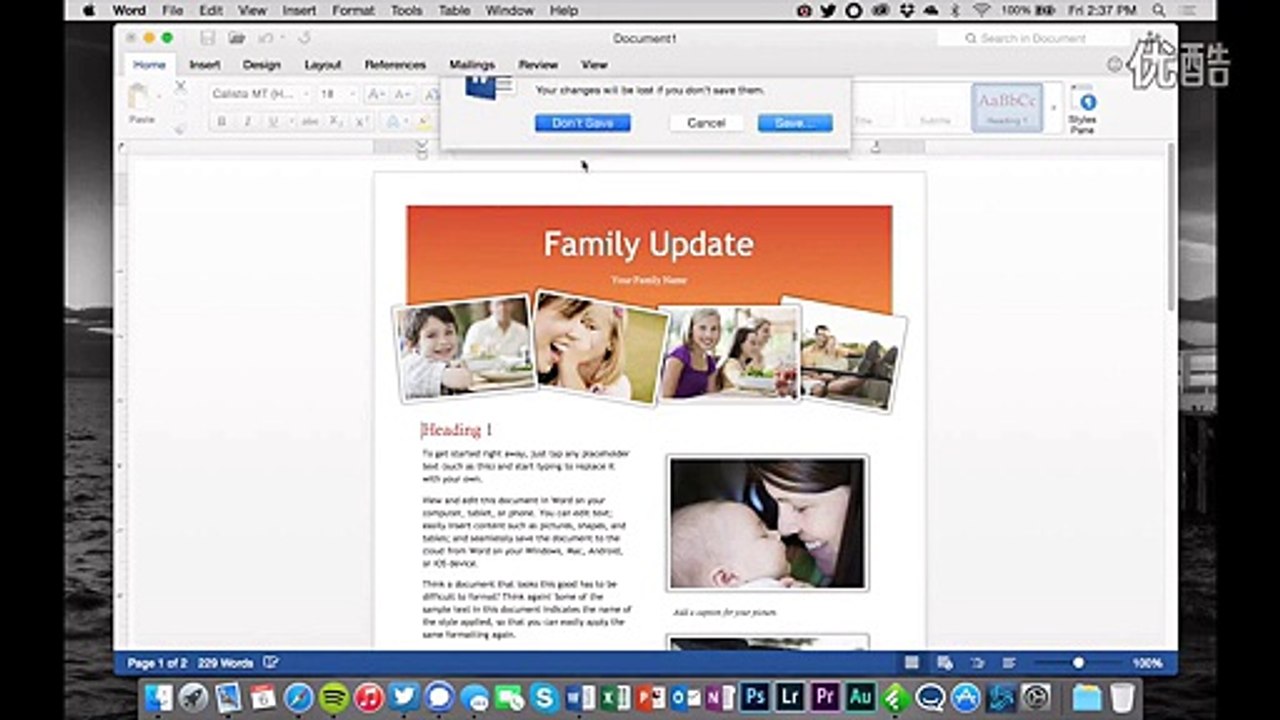The height and width of the screenshot is (720, 1280).
Task: Switch to Print Layout view icon
Action: pyautogui.click(x=912, y=663)
